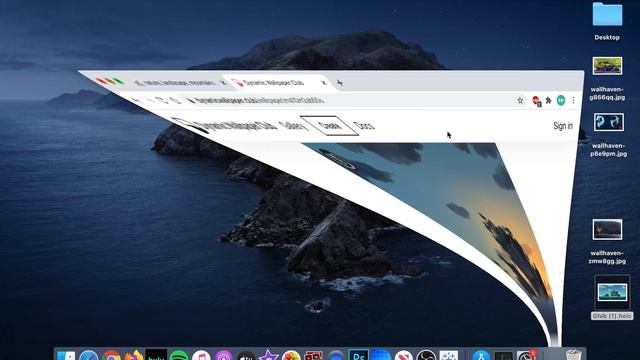
Task: Bookmark this page with the star icon
Action: 520,100
